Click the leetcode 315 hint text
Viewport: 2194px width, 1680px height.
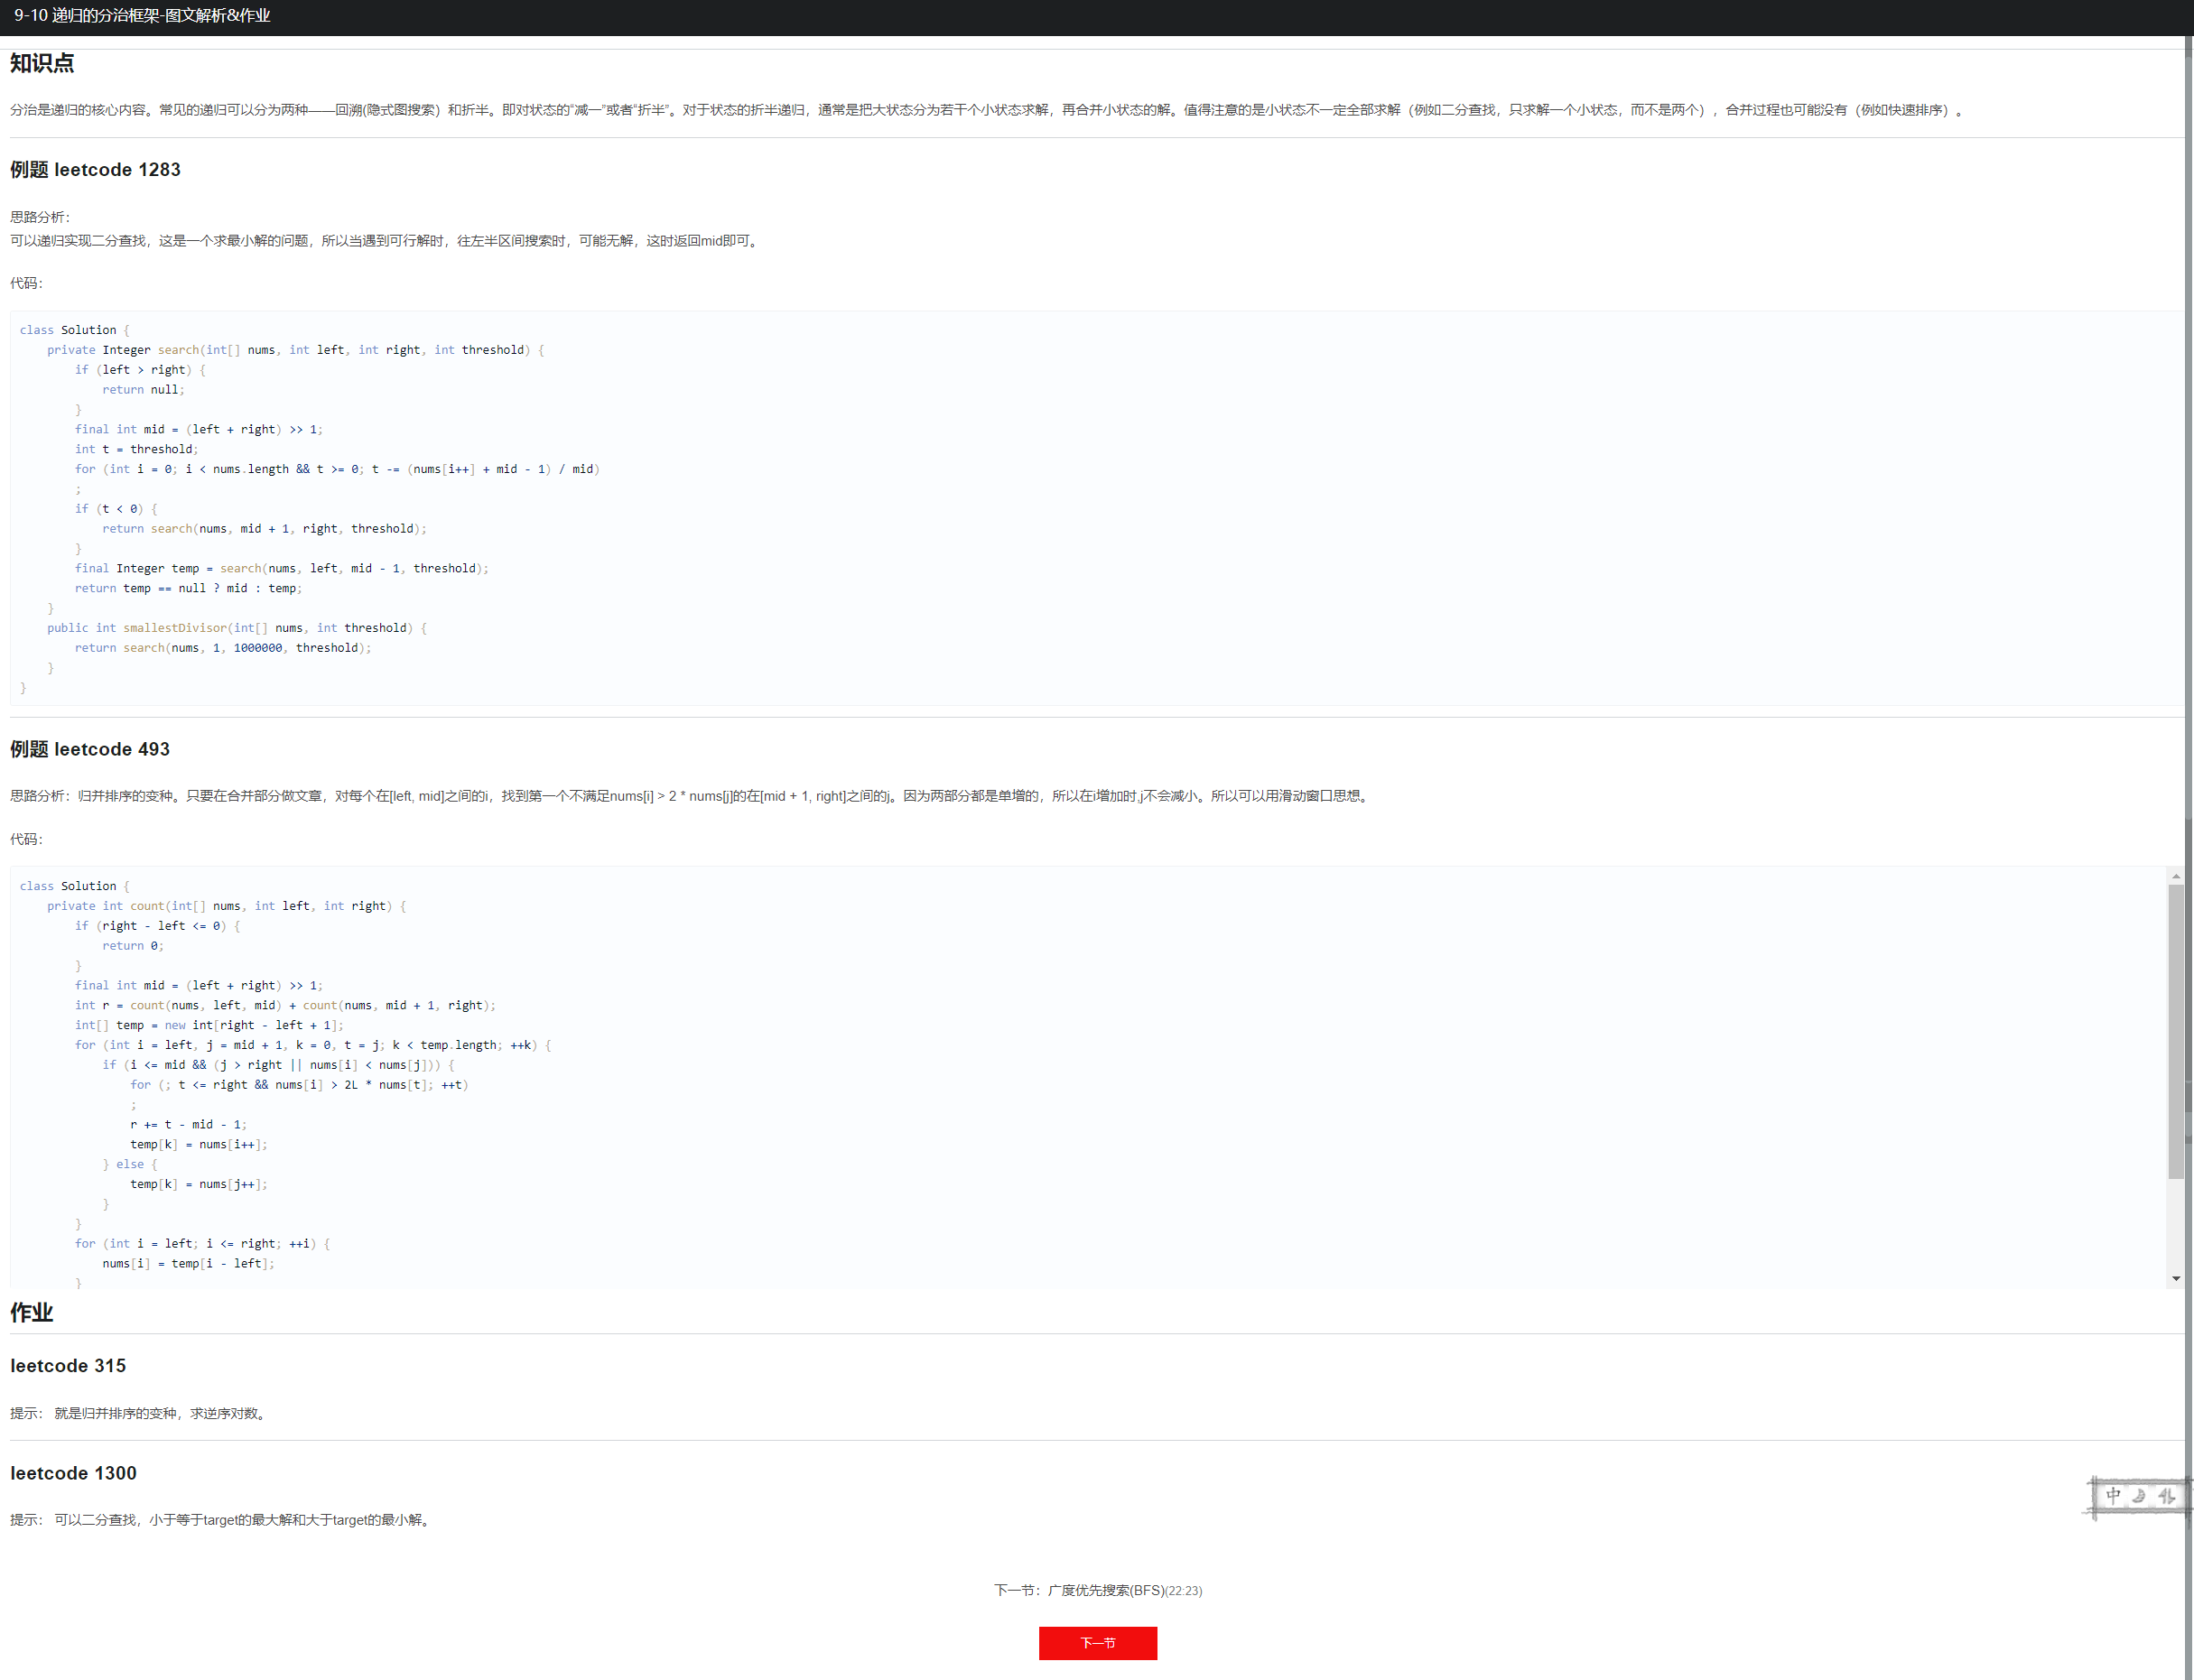(160, 1413)
